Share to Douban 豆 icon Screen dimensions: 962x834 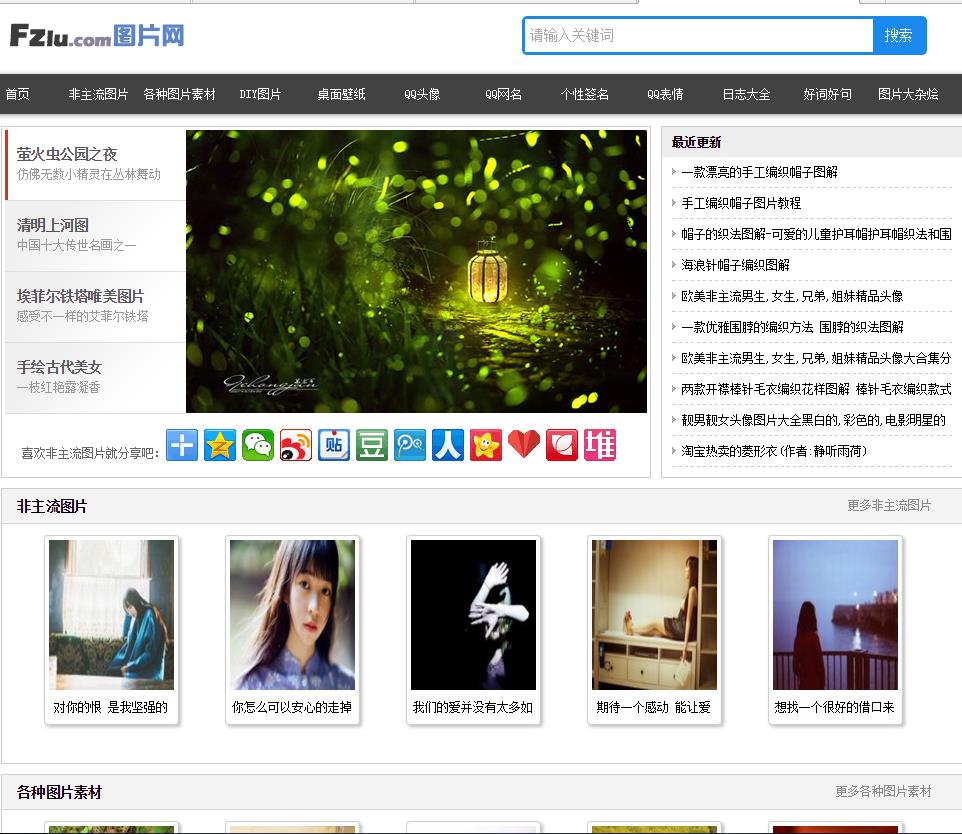tap(372, 445)
